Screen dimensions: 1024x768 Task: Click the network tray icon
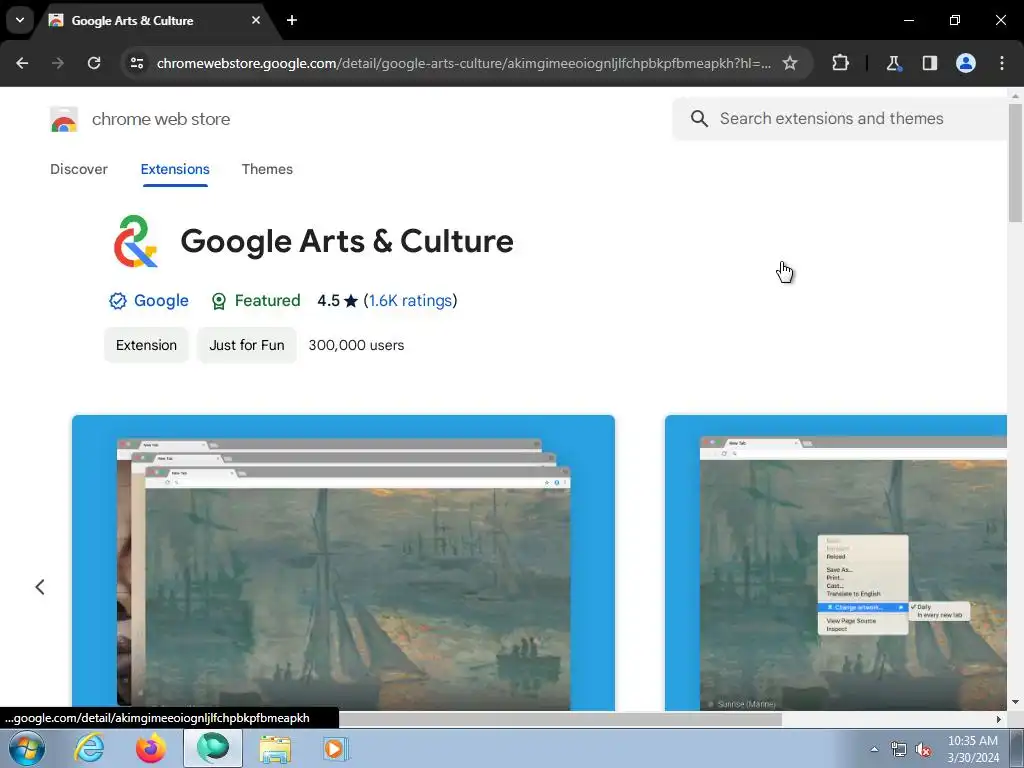pos(899,750)
